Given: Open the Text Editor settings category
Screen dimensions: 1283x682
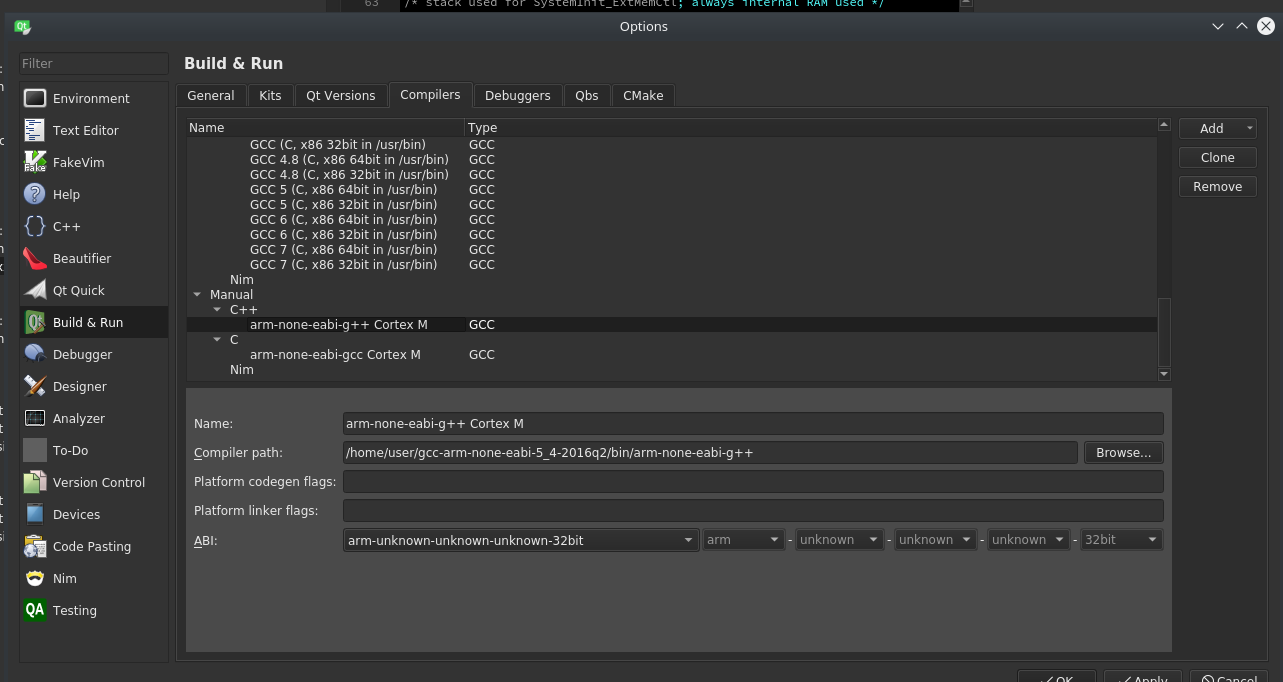Looking at the screenshot, I should coord(94,130).
